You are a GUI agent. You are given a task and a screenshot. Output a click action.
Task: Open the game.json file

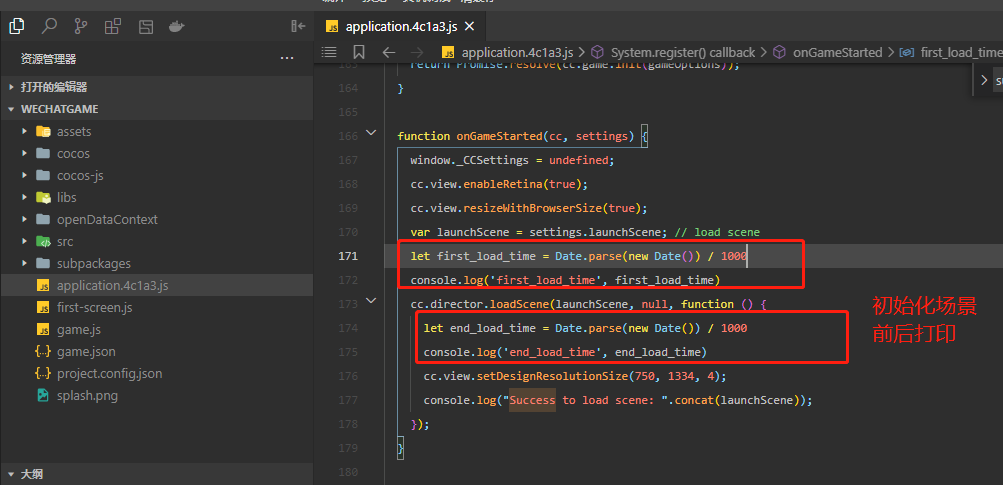(157, 351)
